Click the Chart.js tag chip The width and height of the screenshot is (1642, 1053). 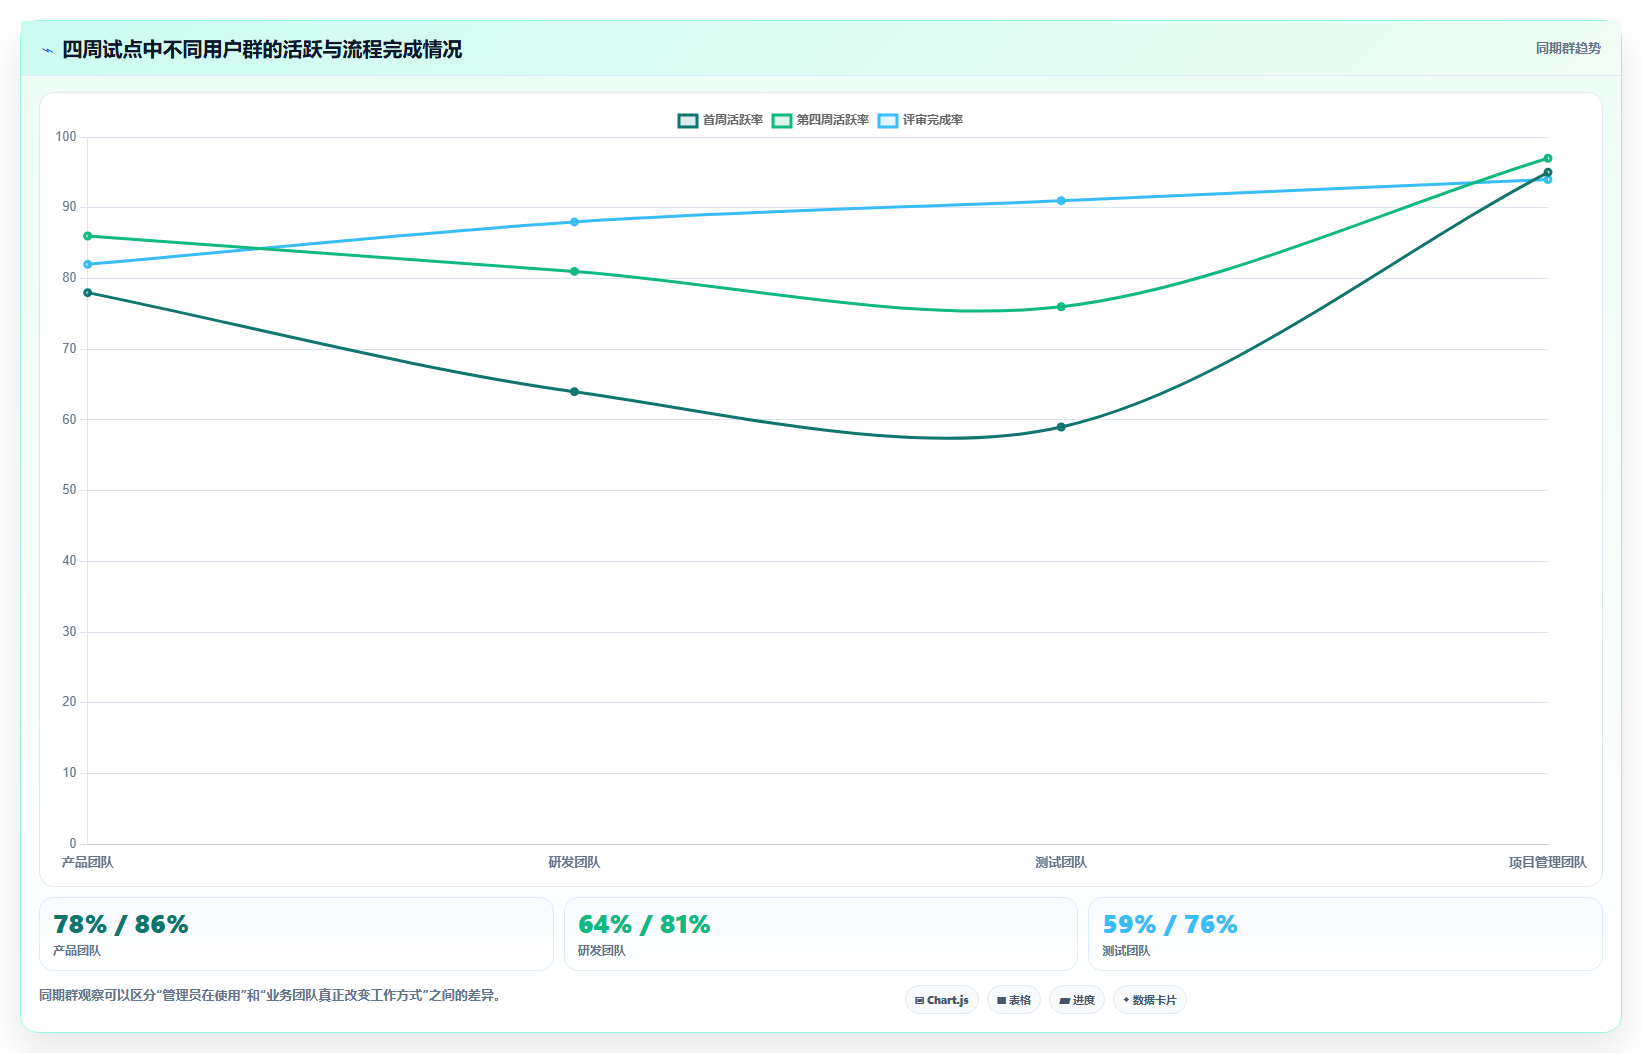[x=942, y=1000]
